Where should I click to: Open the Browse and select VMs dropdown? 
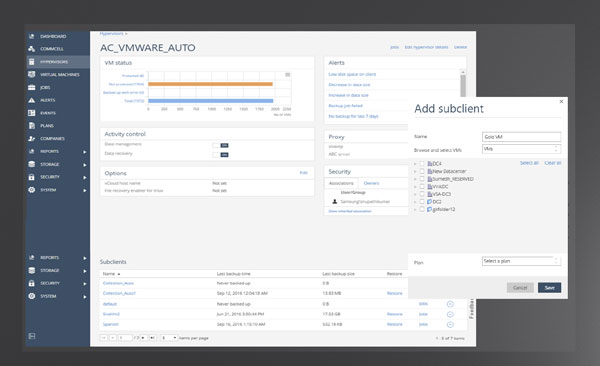click(x=522, y=149)
